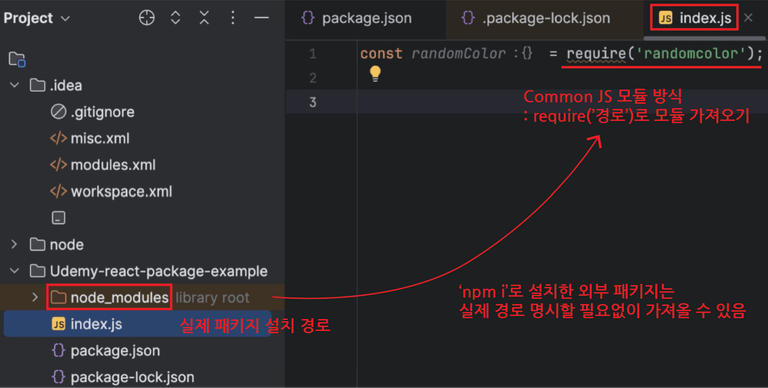Click the node folder icon
Image resolution: width=768 pixels, height=388 pixels.
(x=37, y=244)
